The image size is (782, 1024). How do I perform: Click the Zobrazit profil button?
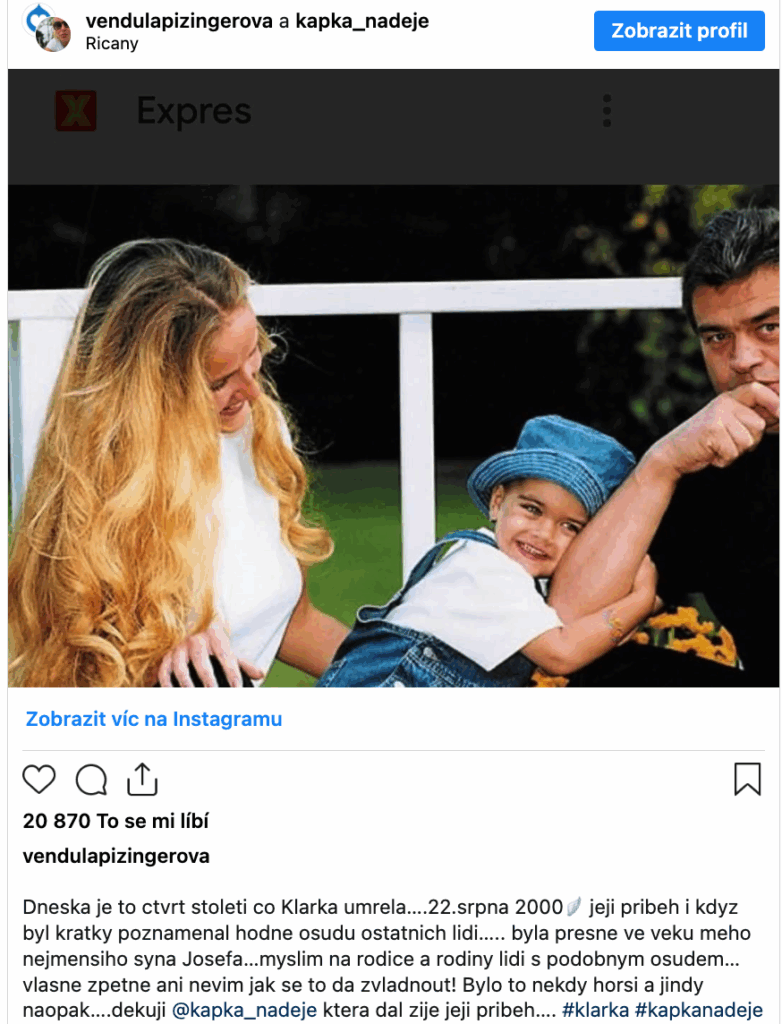click(679, 31)
